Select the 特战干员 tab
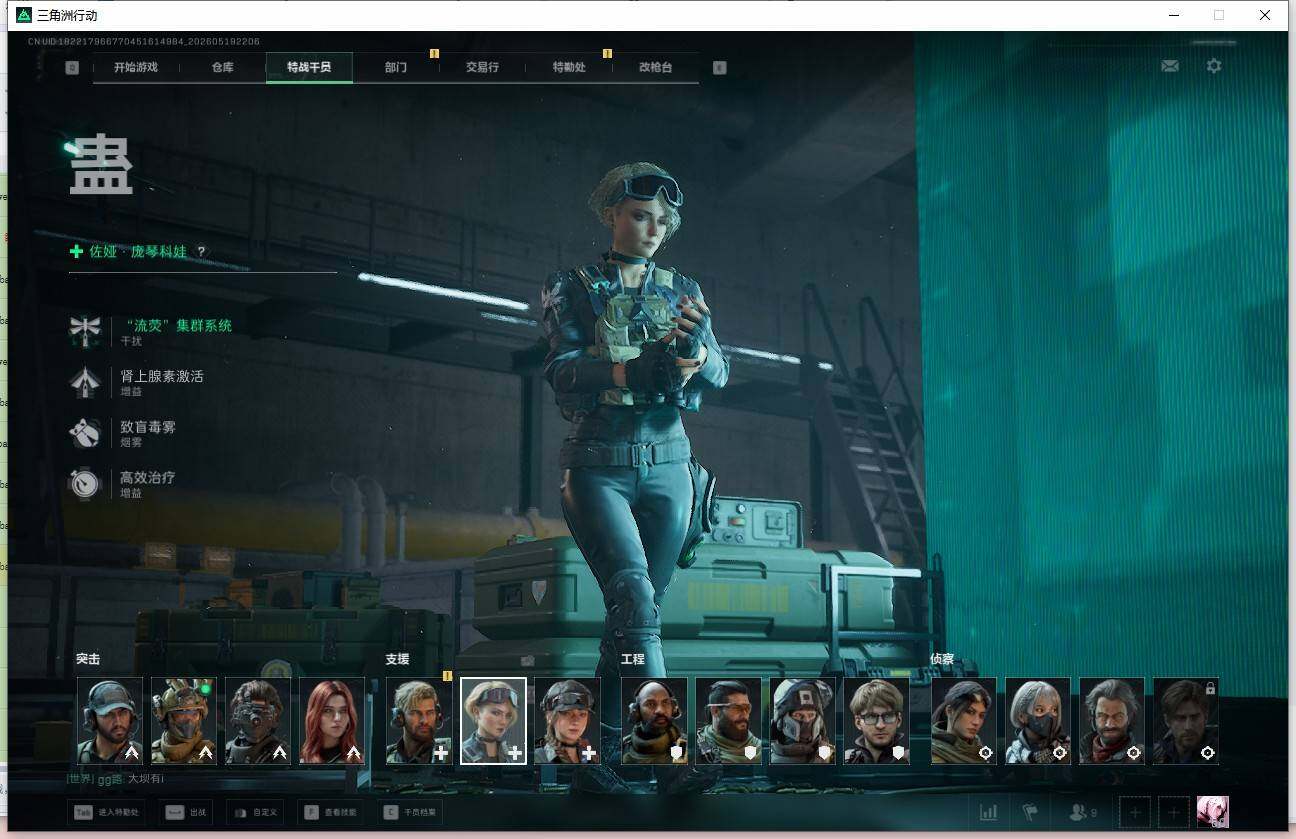Viewport: 1296px width, 839px height. (309, 67)
